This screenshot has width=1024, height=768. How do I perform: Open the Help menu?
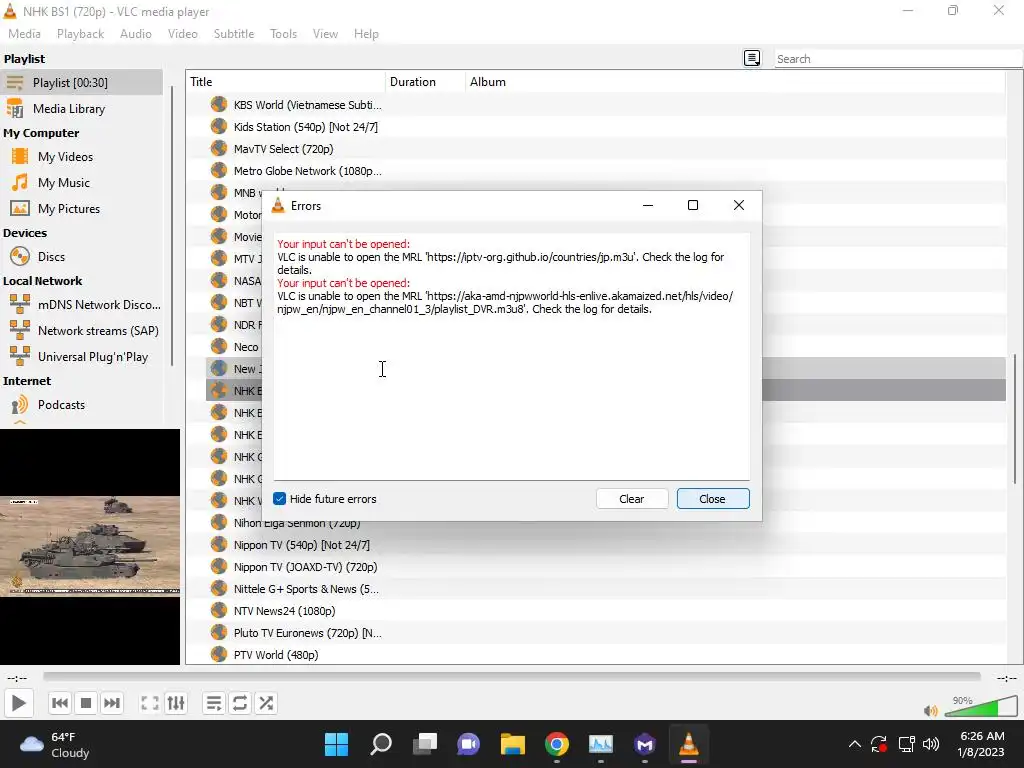[366, 34]
